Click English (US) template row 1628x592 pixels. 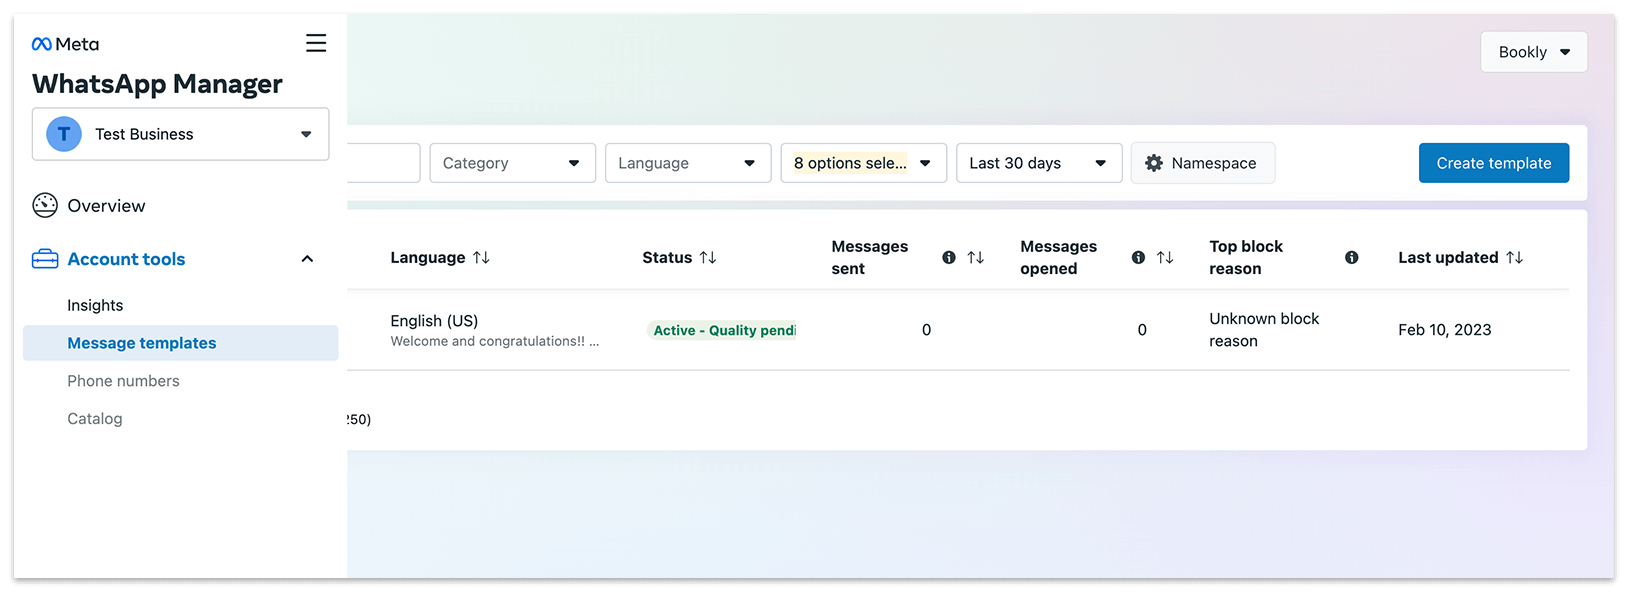pyautogui.click(x=958, y=330)
